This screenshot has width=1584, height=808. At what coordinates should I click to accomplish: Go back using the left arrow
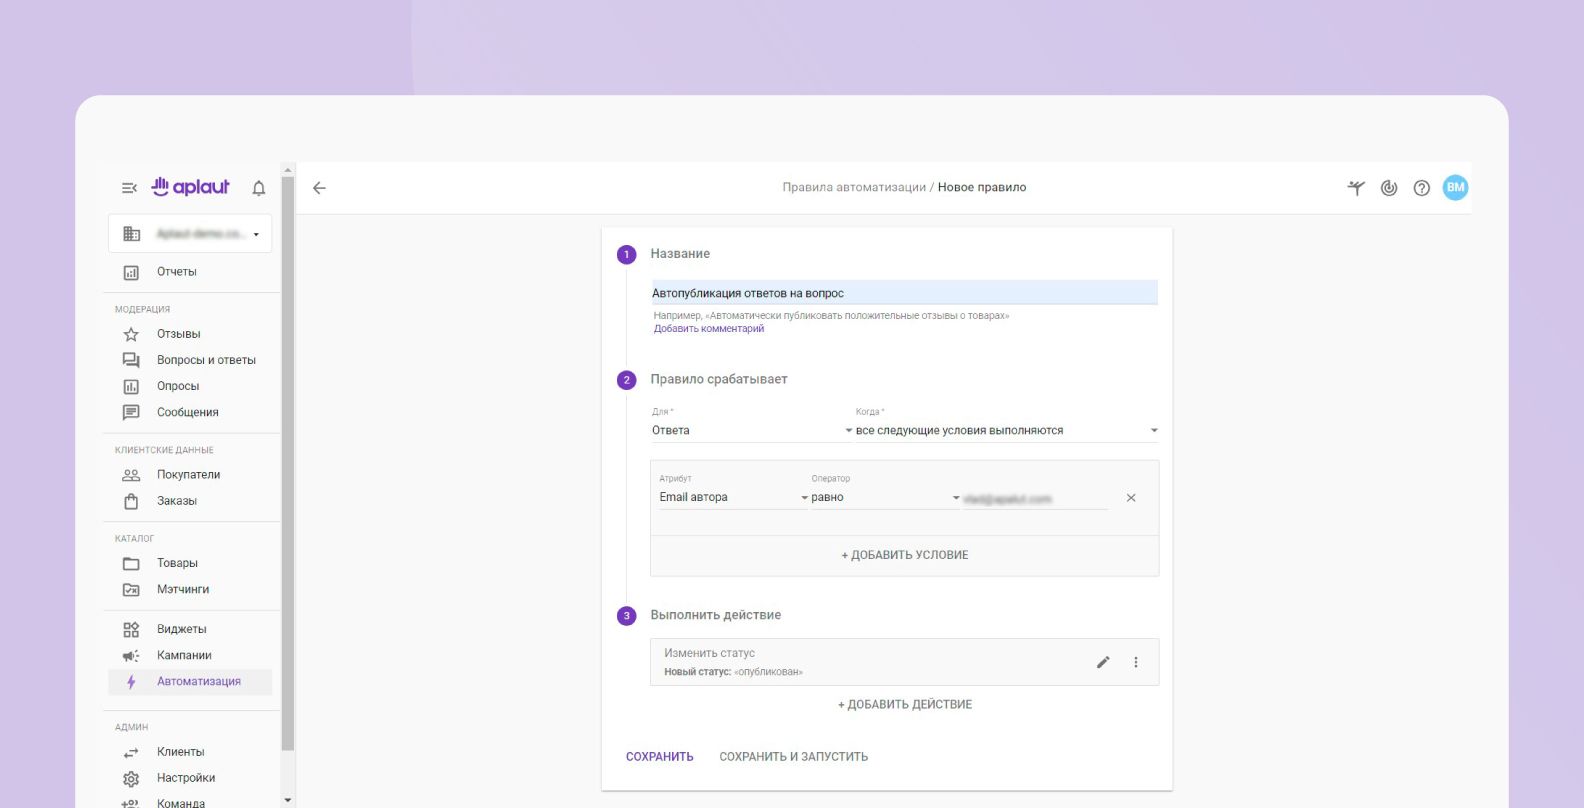[x=319, y=188]
